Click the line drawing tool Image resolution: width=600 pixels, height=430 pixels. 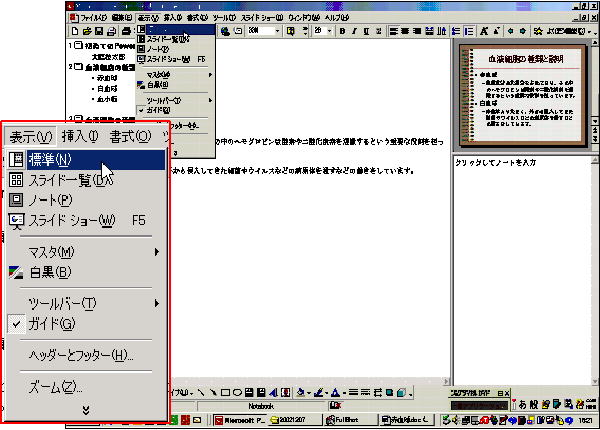pyautogui.click(x=202, y=393)
